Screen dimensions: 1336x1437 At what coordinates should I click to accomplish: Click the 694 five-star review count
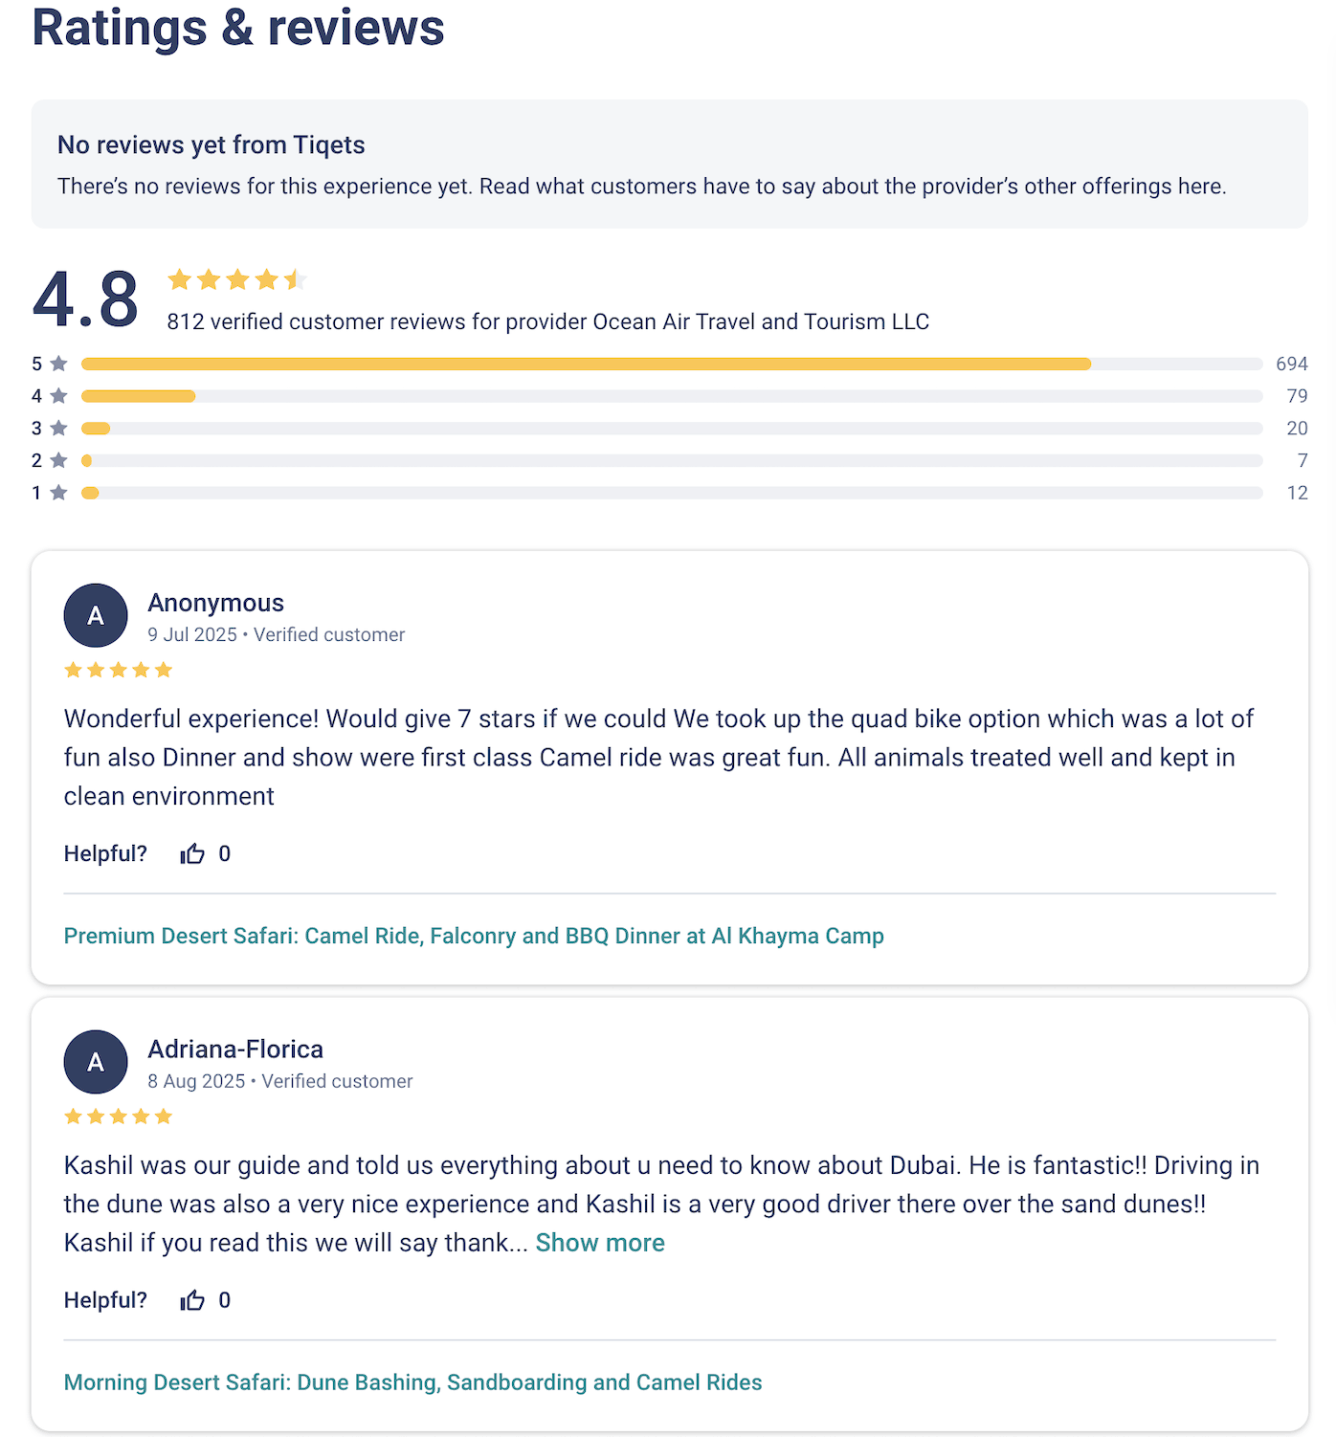tap(1291, 364)
